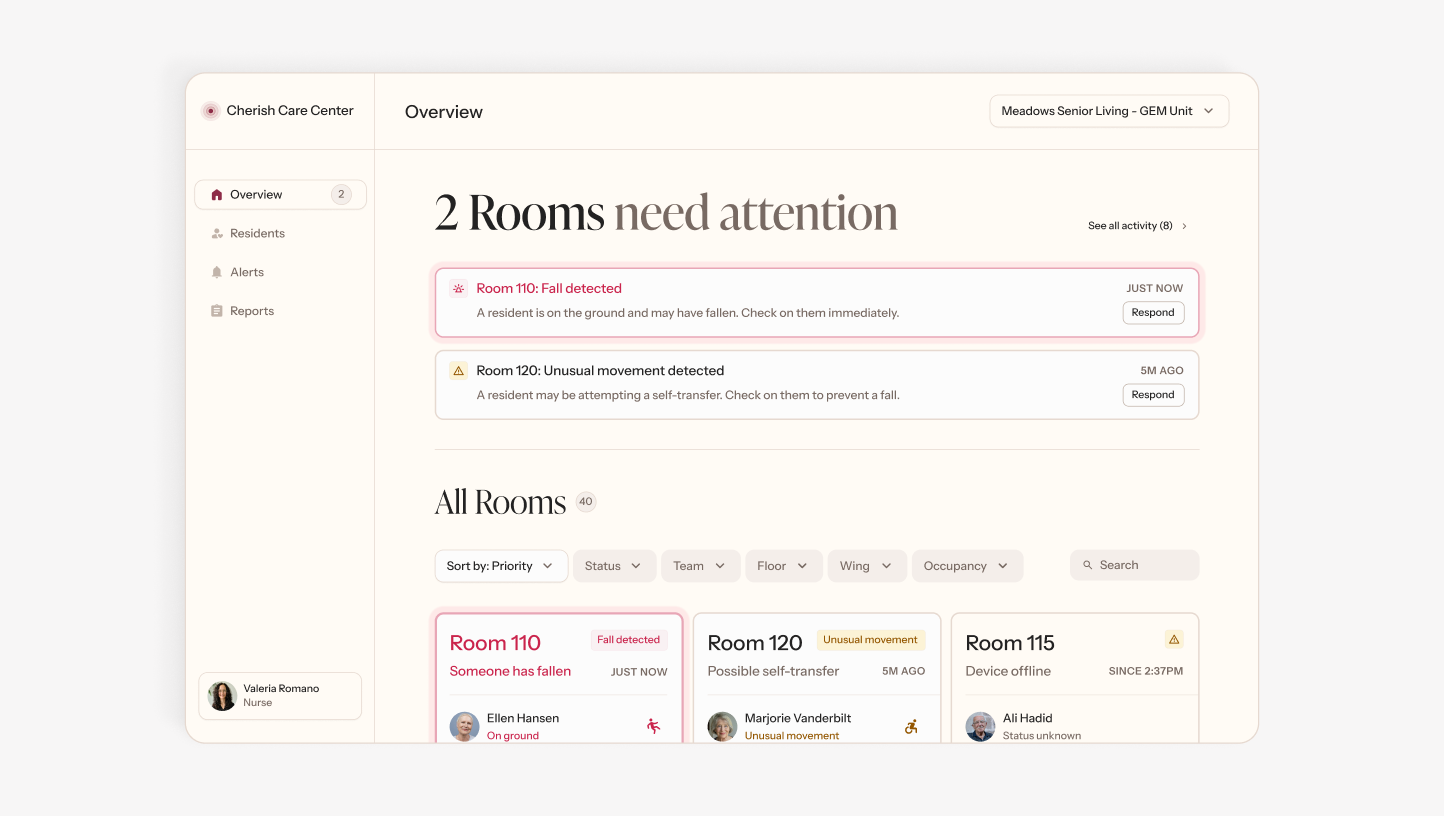Viewport: 1444px width, 816px height.
Task: Click the people icon beside Residents
Action: click(217, 234)
